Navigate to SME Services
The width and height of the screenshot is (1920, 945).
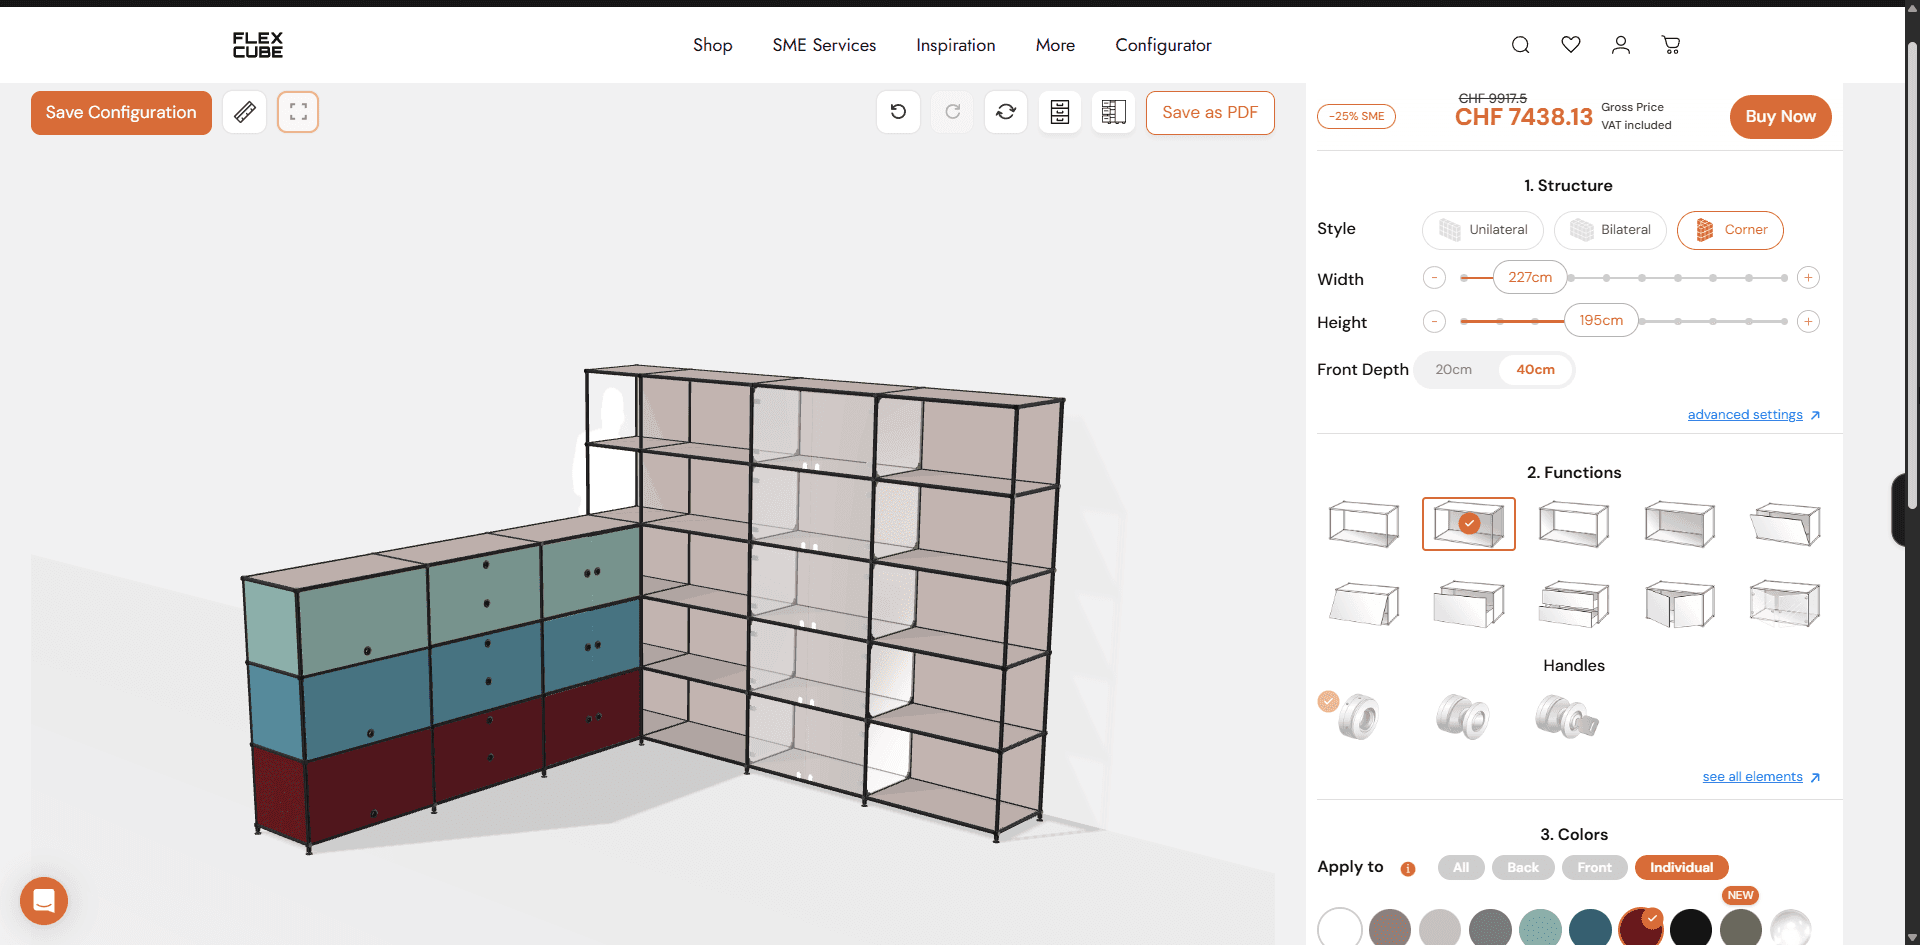[823, 45]
